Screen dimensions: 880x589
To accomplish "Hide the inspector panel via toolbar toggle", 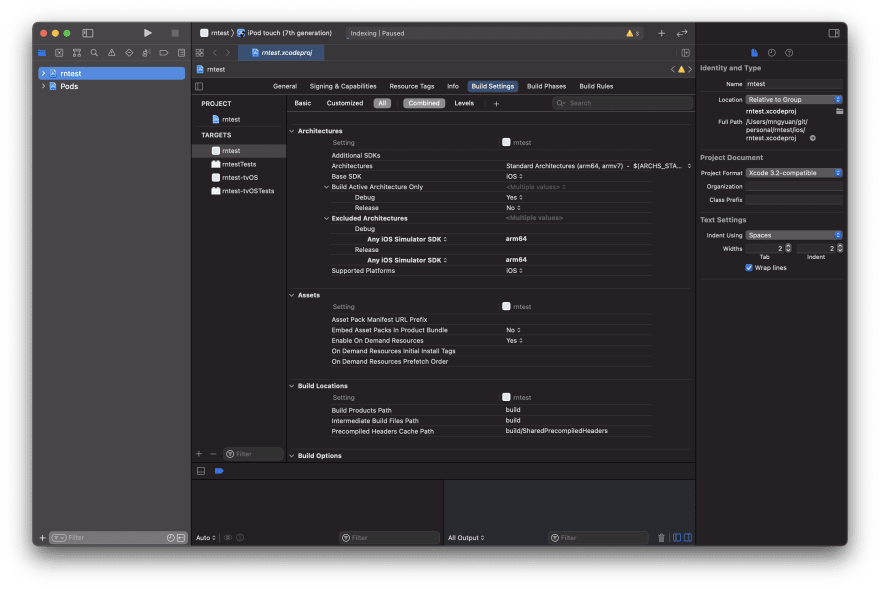I will click(834, 33).
